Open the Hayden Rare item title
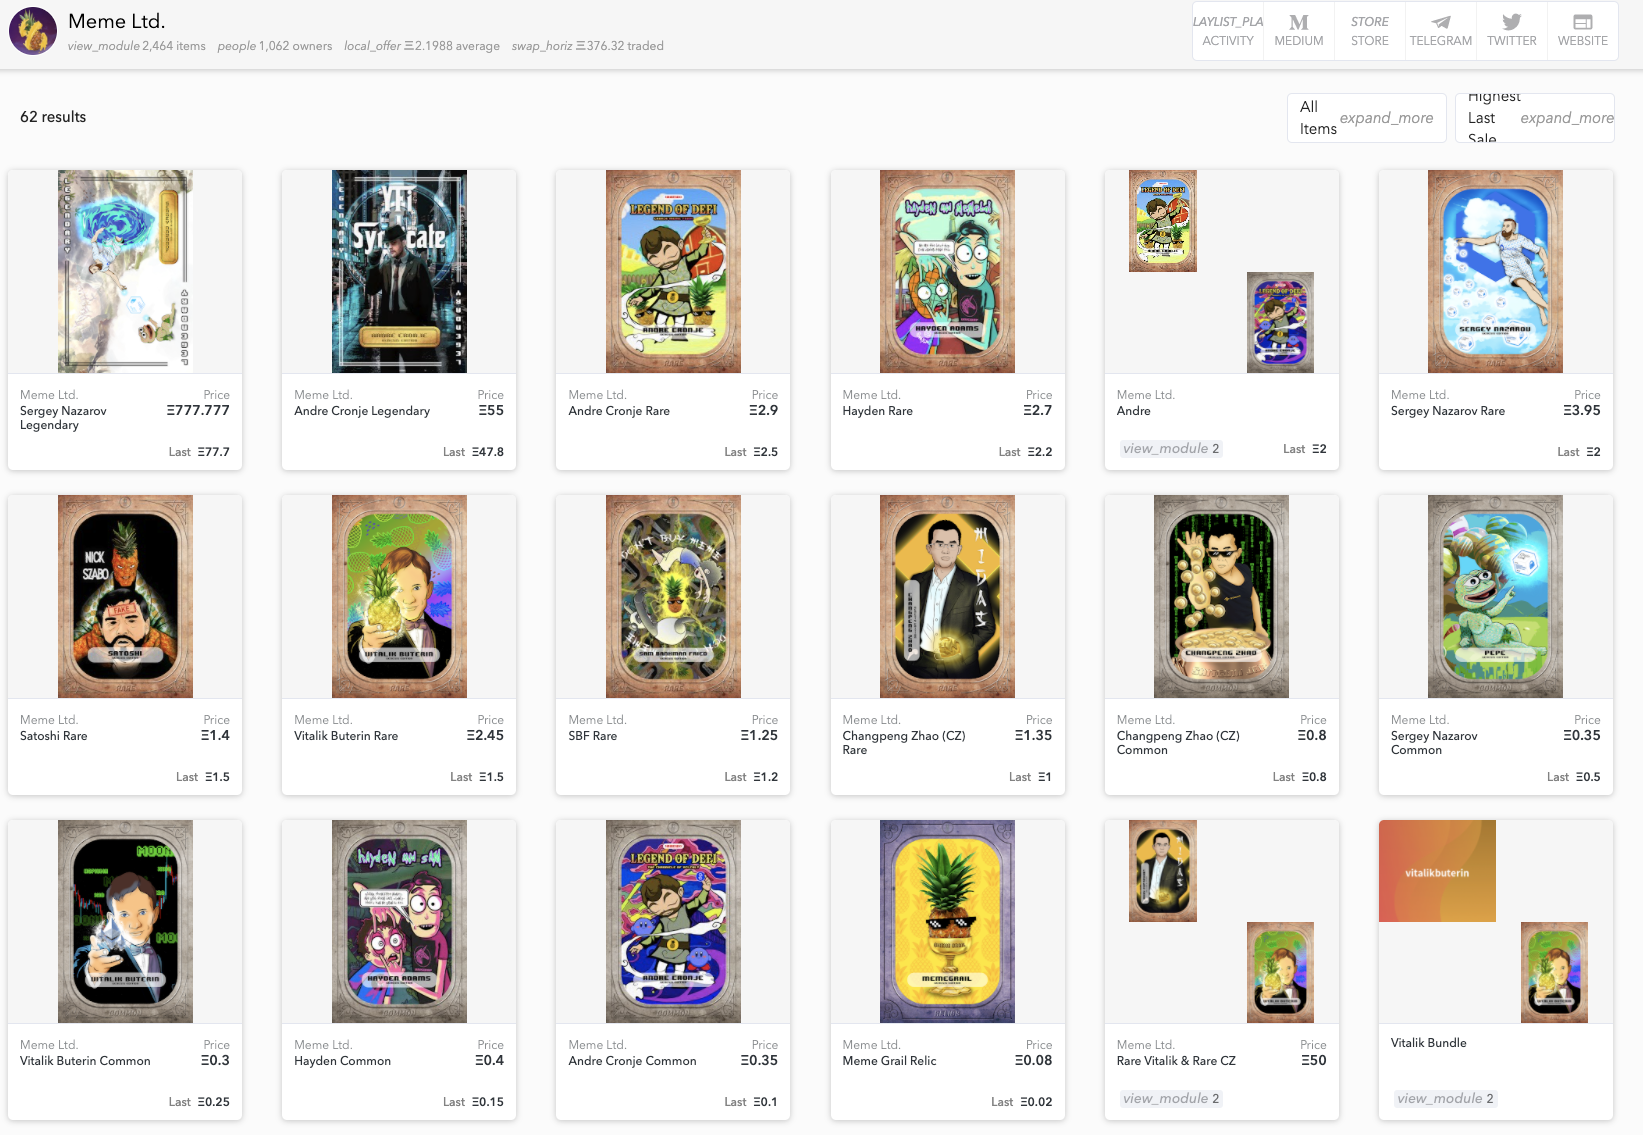This screenshot has height=1135, width=1643. click(877, 411)
